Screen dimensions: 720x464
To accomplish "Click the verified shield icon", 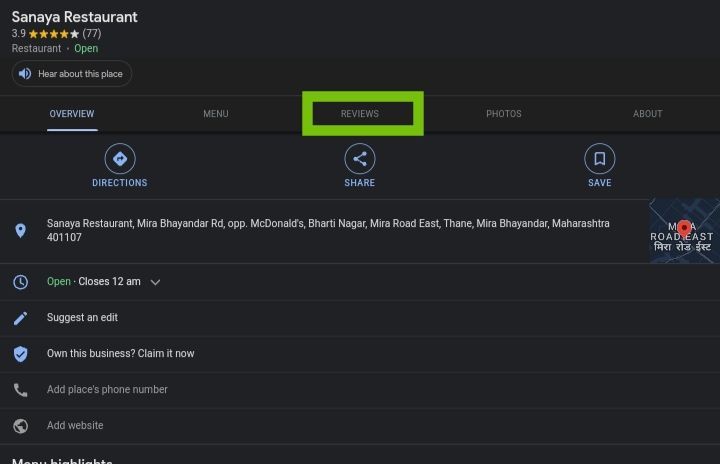I will pyautogui.click(x=20, y=354).
